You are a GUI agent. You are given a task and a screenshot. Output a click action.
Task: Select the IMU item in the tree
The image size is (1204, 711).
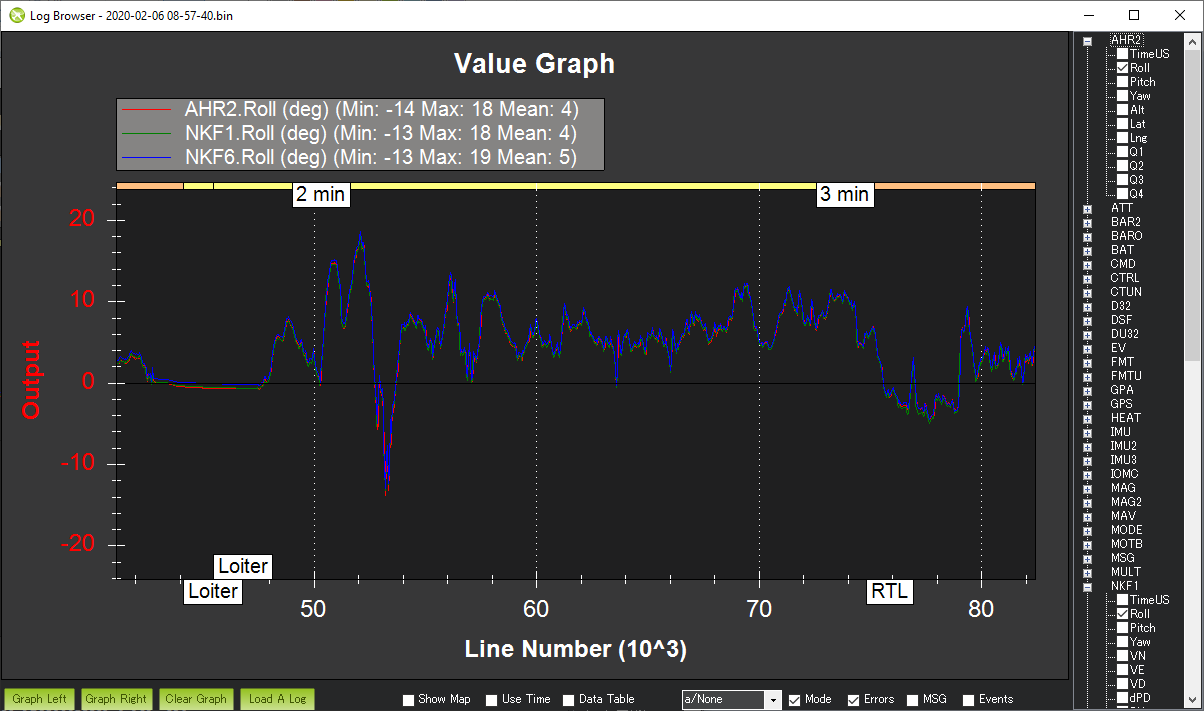point(1123,432)
